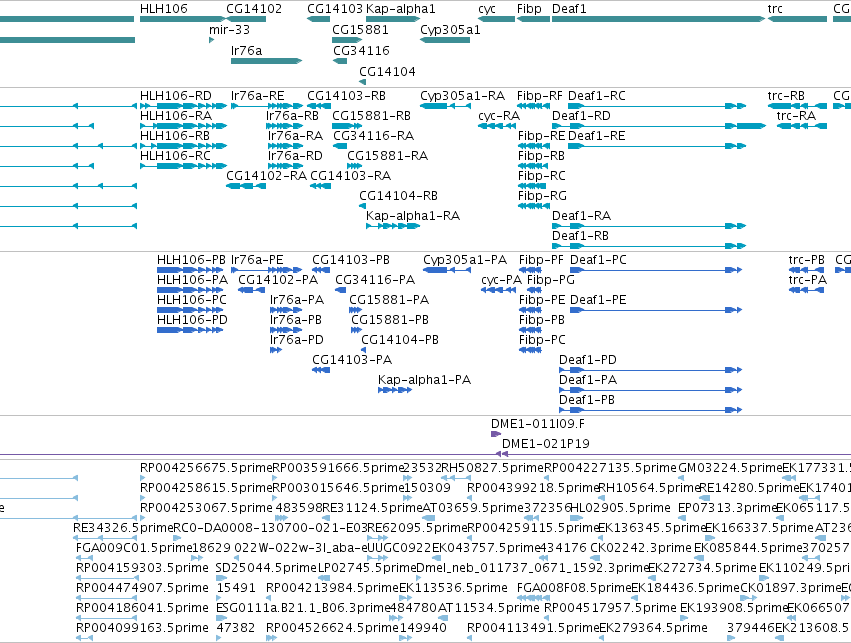This screenshot has height=643, width=851.
Task: Select transcript HLH106-RD
Action: tap(183, 106)
